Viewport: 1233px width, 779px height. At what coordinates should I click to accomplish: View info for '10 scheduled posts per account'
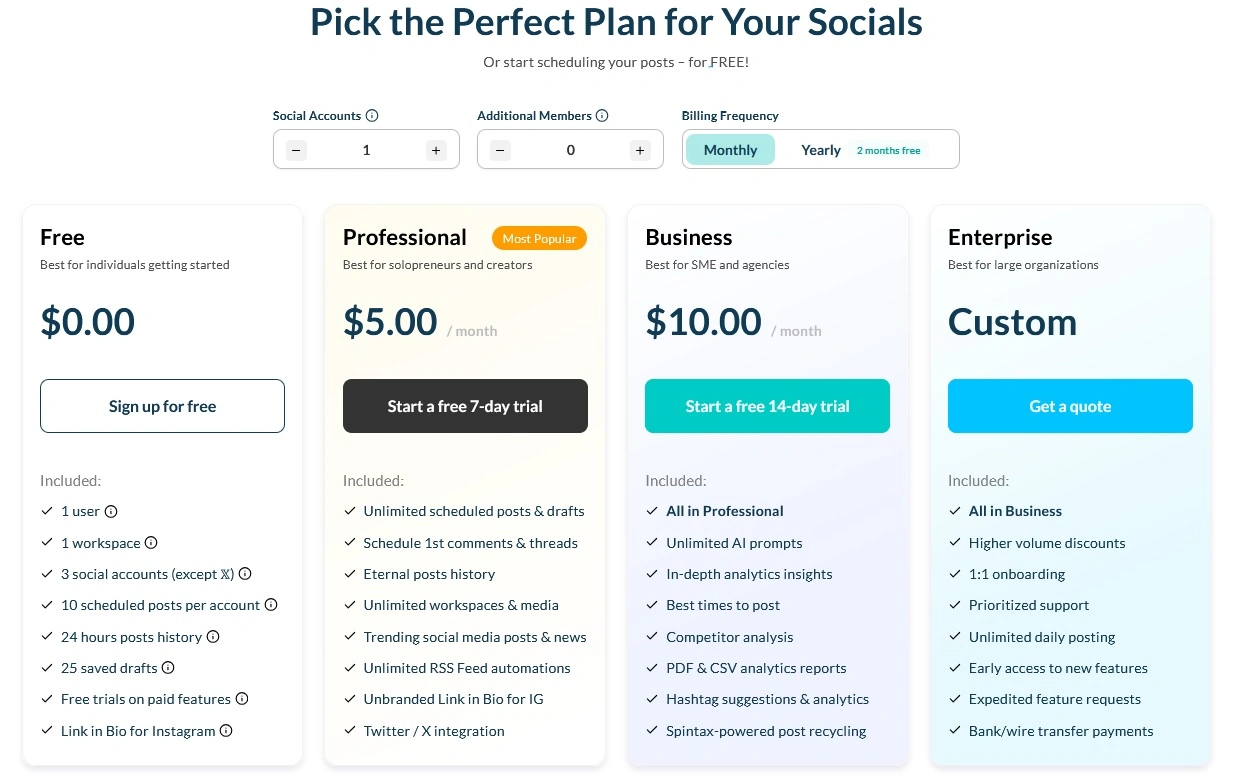point(270,605)
